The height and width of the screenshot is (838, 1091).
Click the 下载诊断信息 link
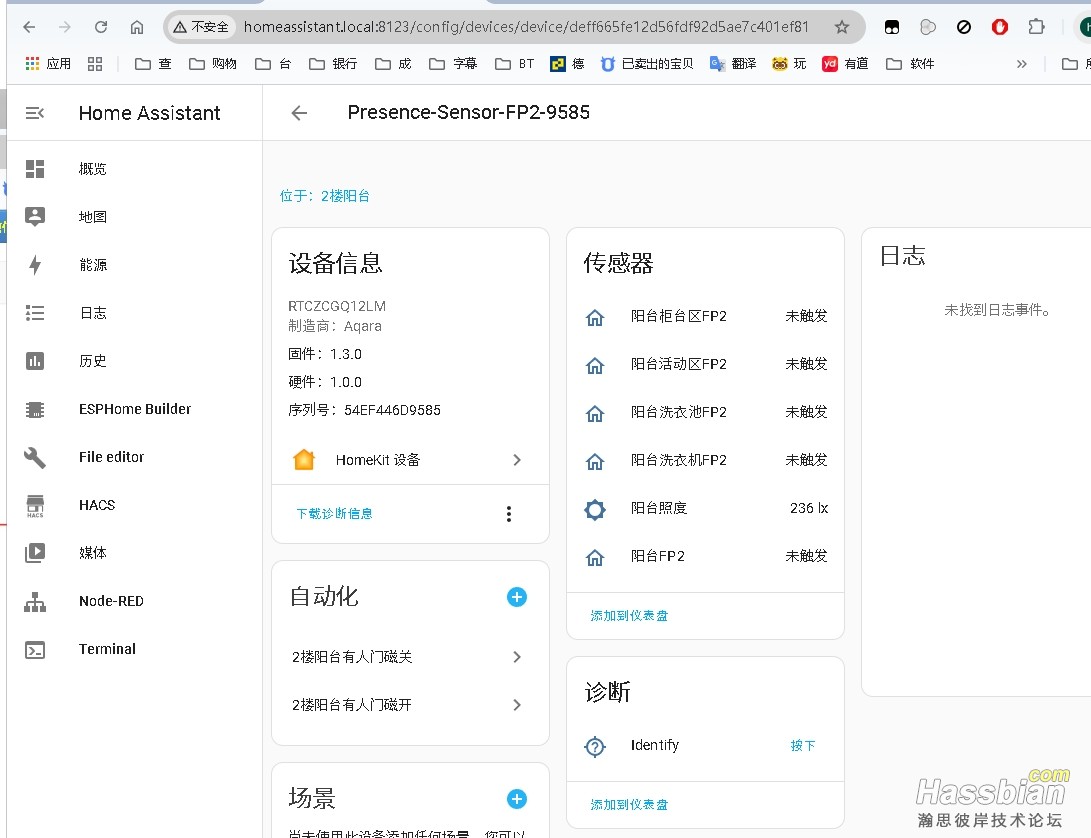335,514
